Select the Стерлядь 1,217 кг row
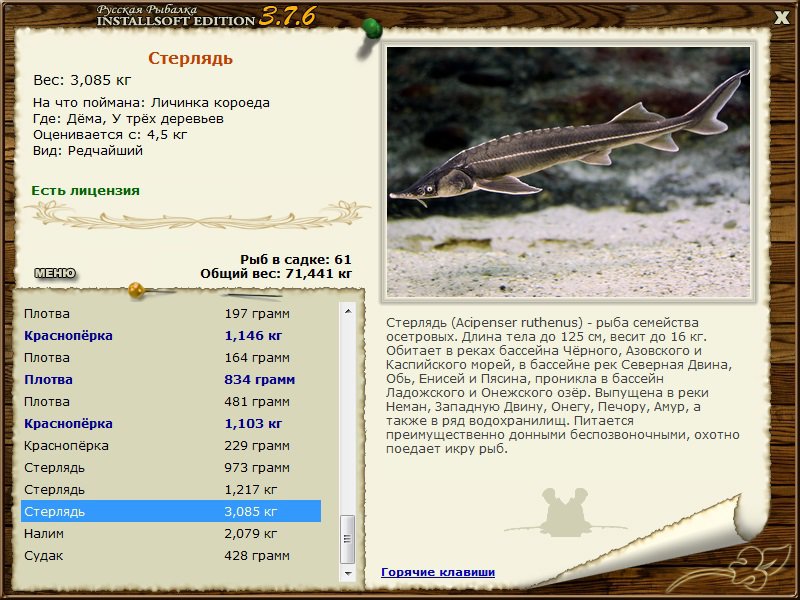The image size is (800, 600). point(171,489)
